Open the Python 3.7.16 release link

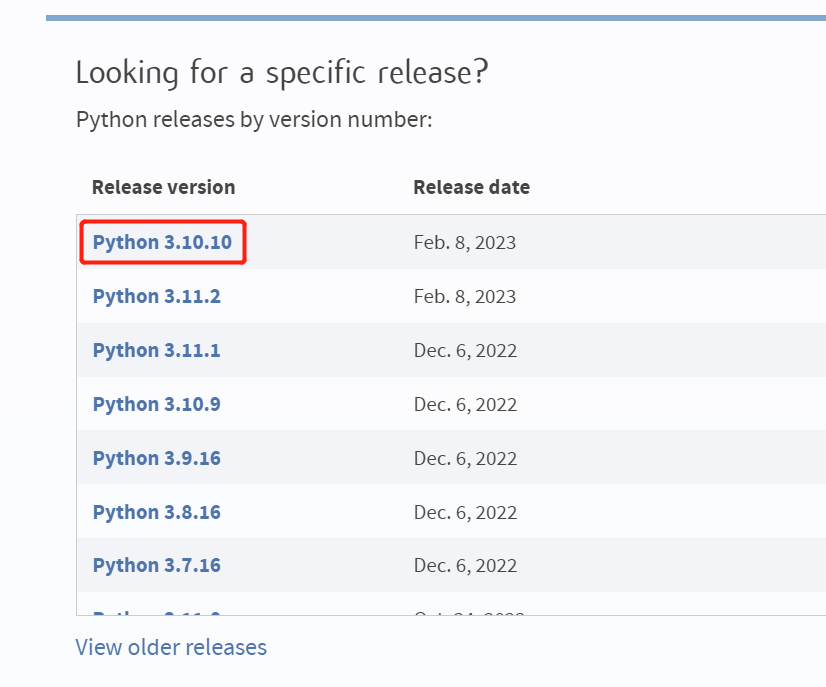pyautogui.click(x=156, y=566)
